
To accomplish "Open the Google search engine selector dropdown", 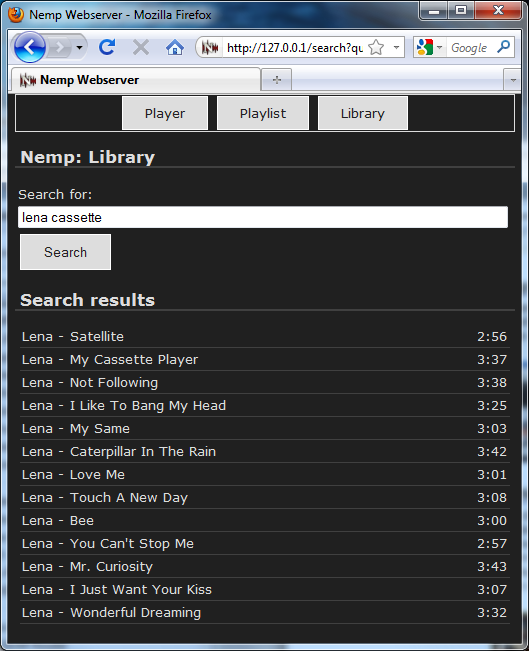I will click(x=429, y=47).
